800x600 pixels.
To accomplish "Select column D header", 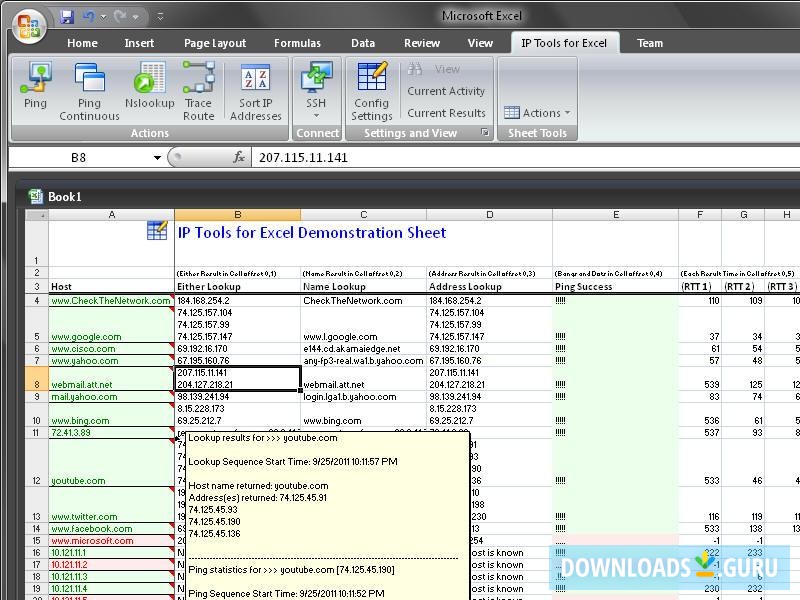I will (x=489, y=215).
